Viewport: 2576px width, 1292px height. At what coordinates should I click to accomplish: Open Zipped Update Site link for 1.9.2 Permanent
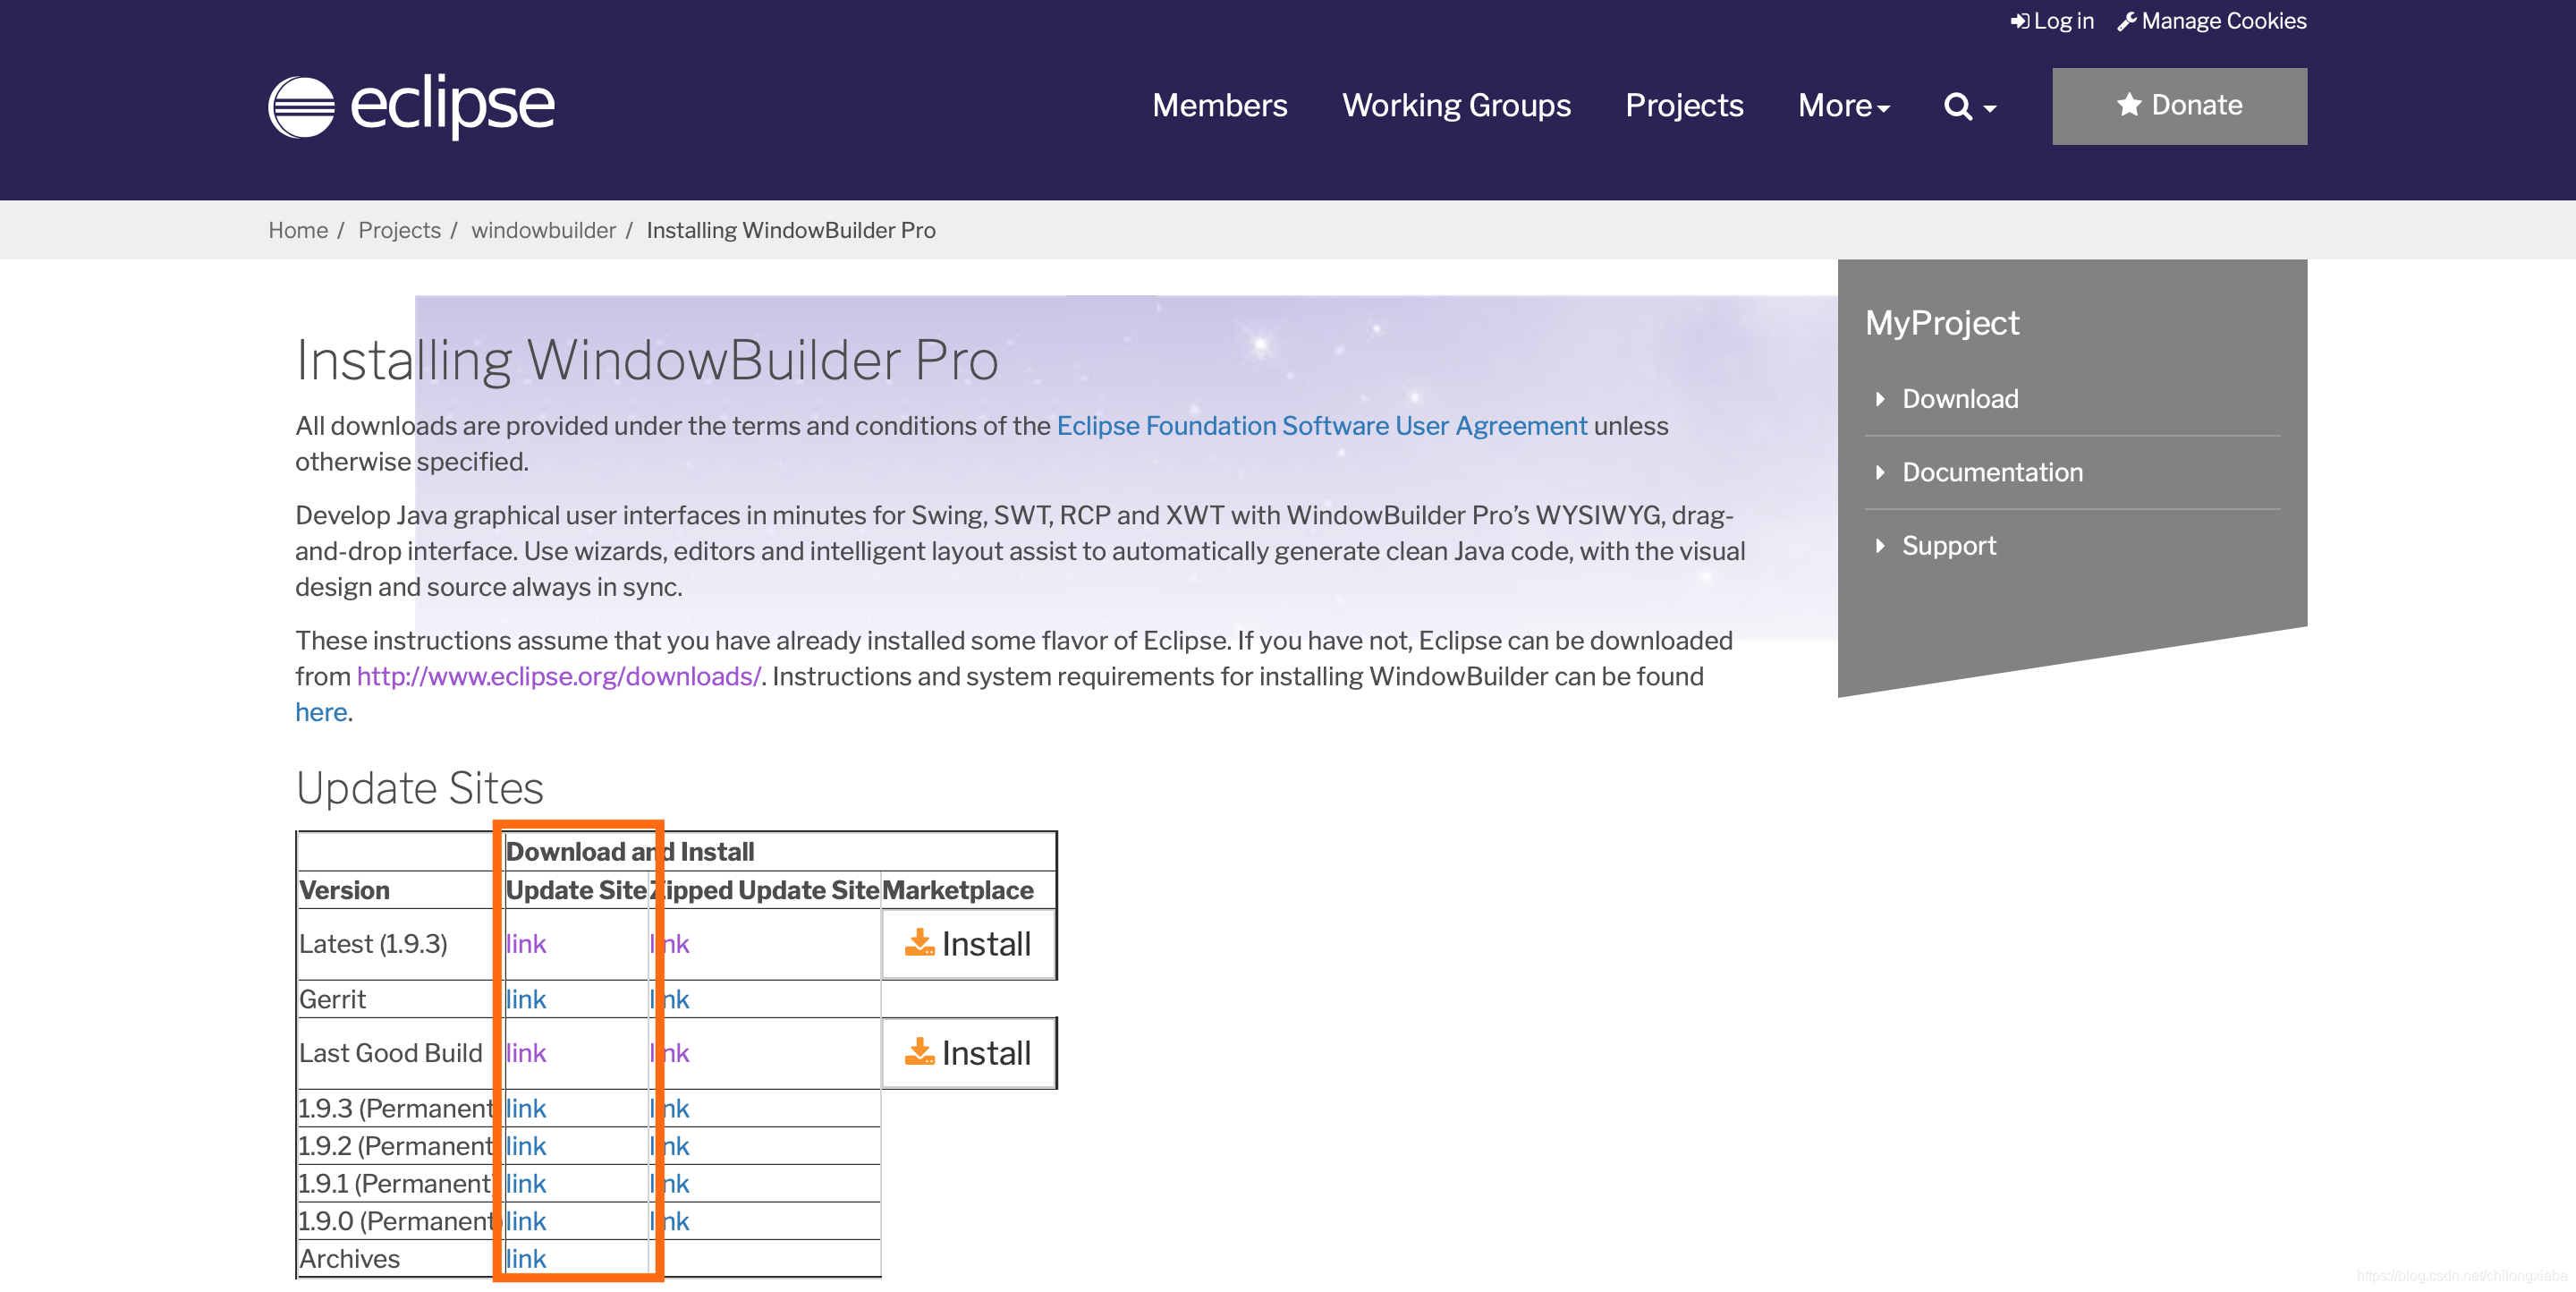click(670, 1146)
